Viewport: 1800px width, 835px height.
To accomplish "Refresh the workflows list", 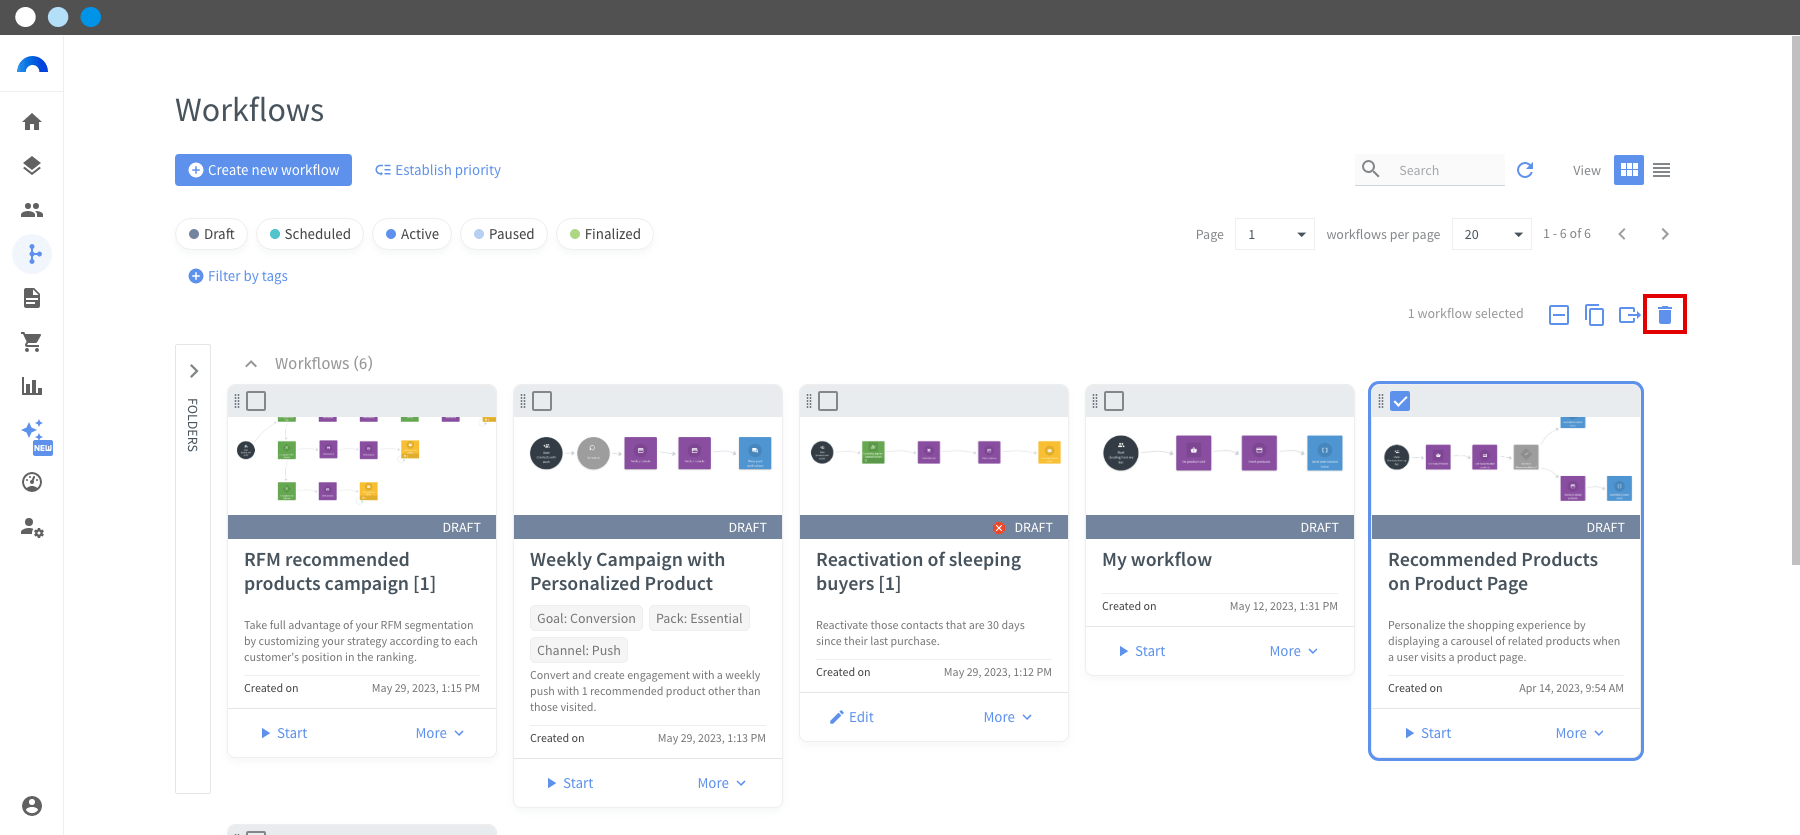I will [1525, 170].
